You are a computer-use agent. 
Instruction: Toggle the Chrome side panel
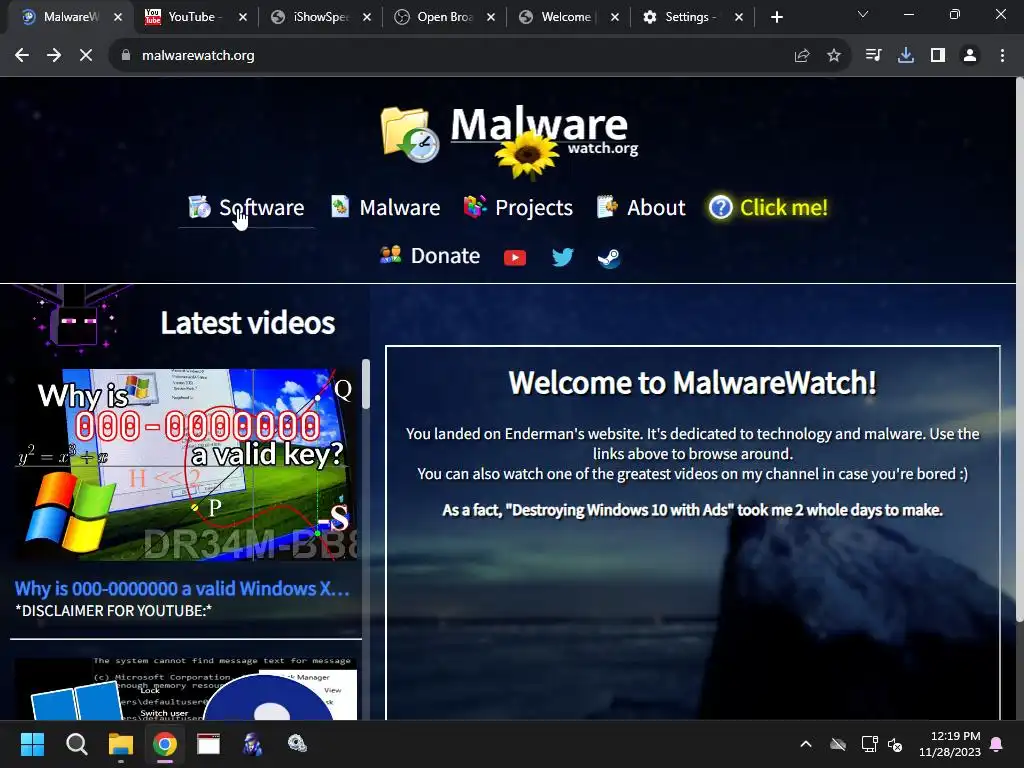click(938, 56)
